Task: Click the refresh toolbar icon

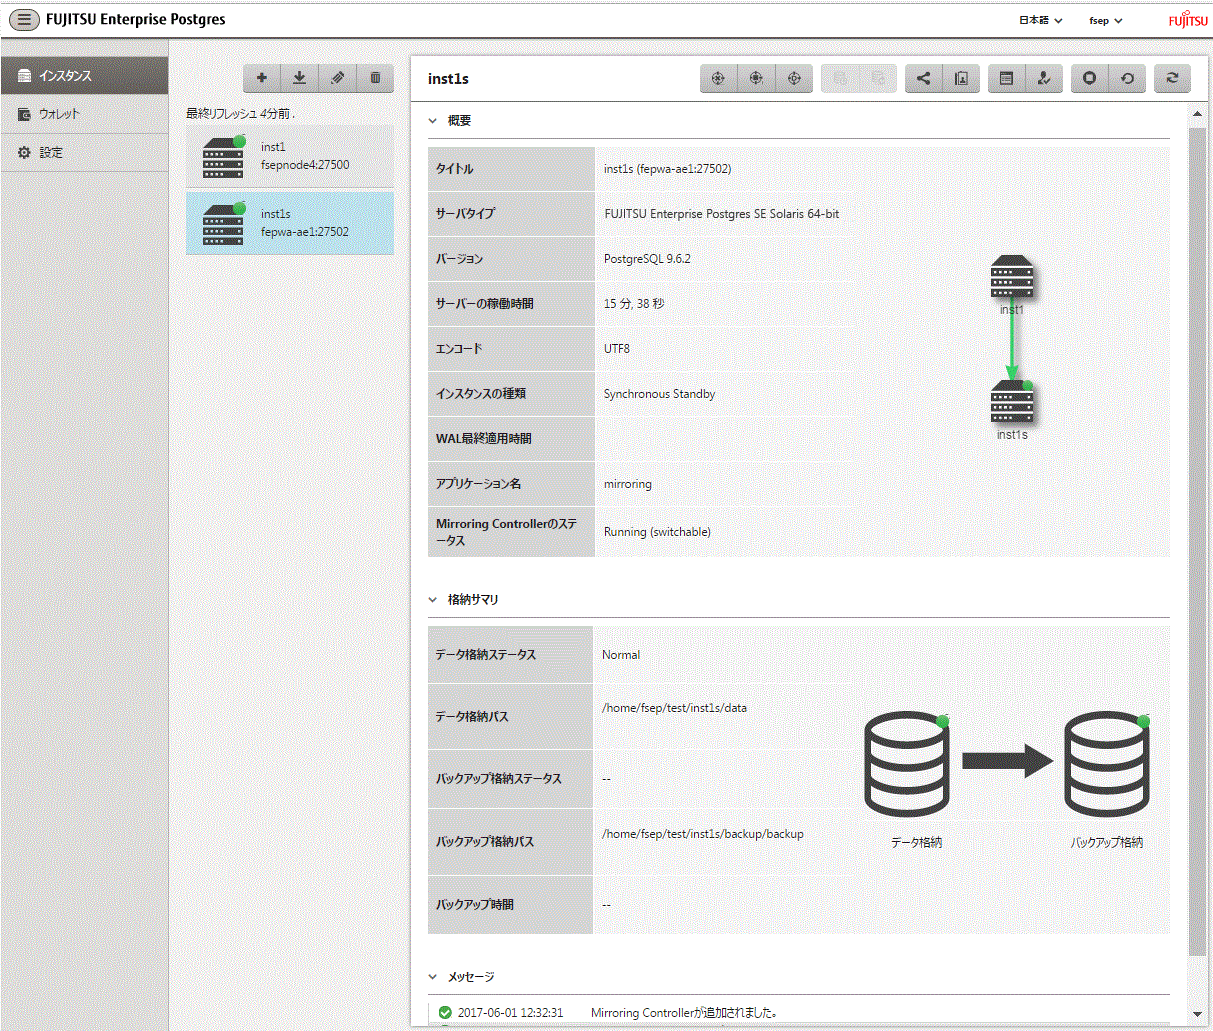Action: (x=1173, y=78)
